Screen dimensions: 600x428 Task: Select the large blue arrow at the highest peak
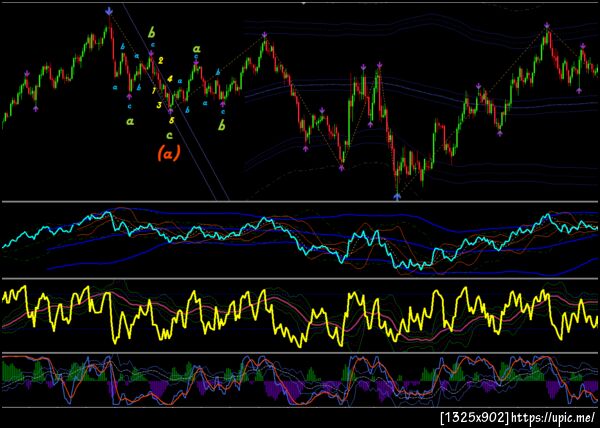(109, 11)
